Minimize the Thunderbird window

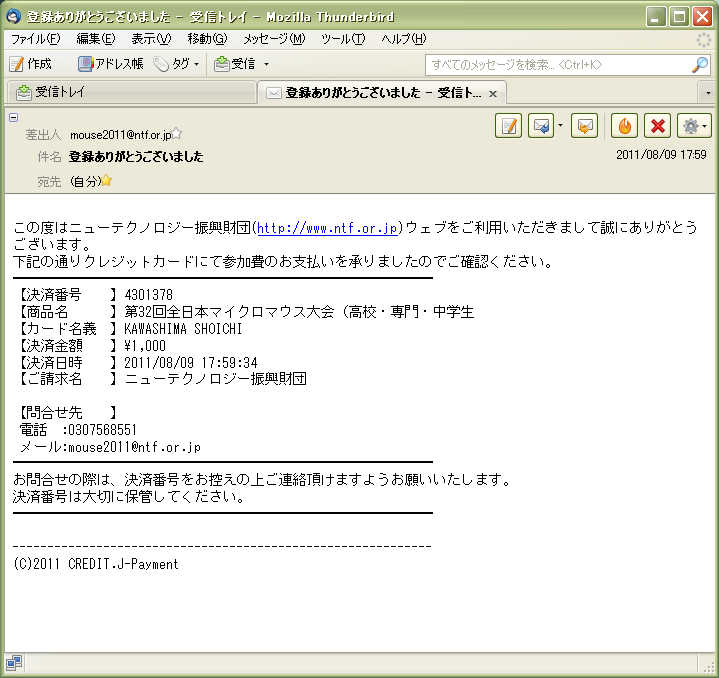point(656,17)
